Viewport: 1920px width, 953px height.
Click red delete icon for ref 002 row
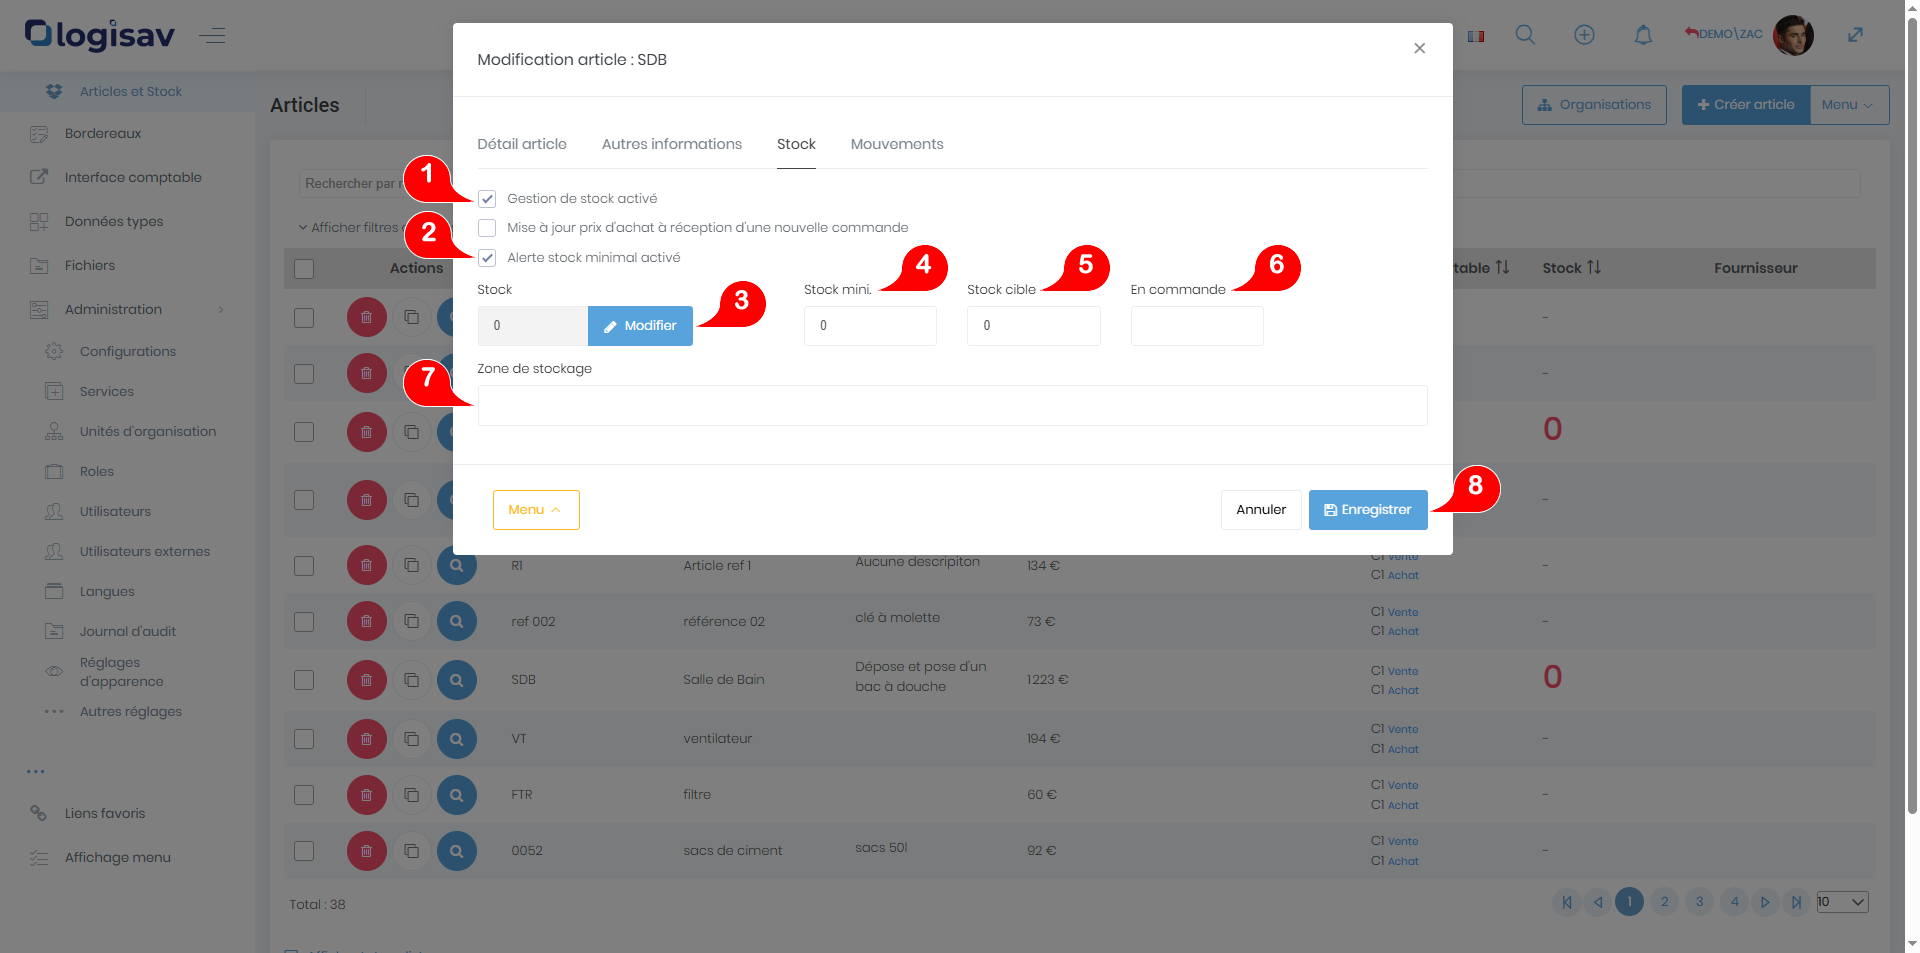pos(367,621)
